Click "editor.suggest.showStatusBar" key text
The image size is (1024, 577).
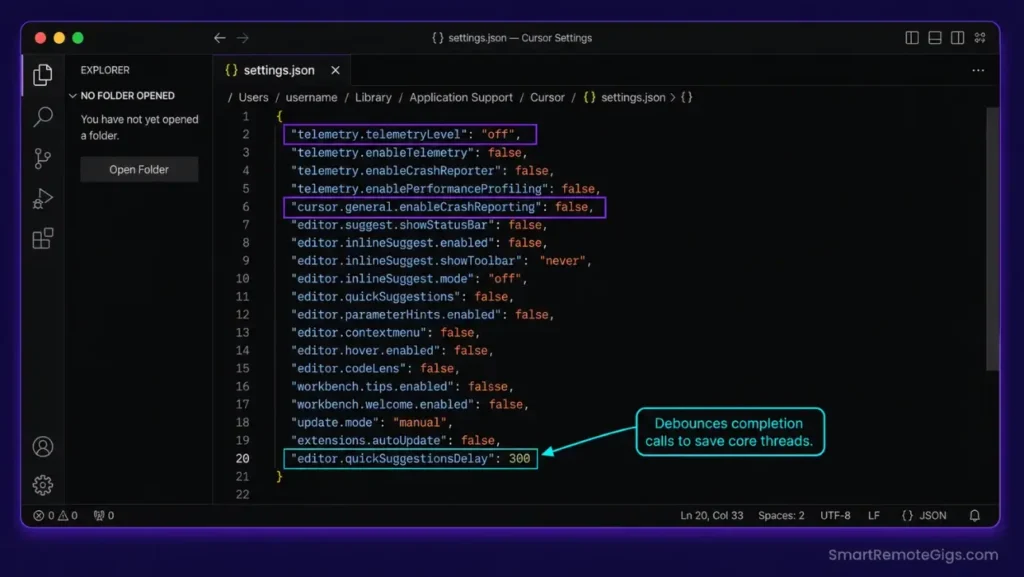tap(393, 225)
